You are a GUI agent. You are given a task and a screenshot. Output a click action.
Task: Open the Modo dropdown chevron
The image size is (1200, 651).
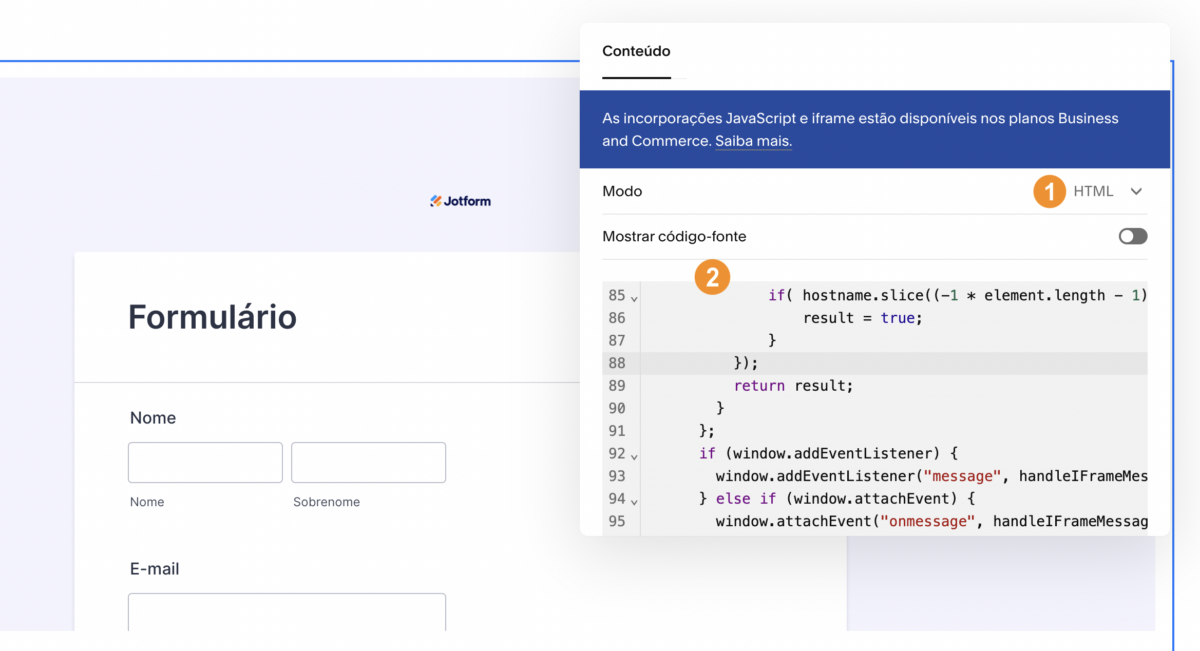pos(1136,192)
